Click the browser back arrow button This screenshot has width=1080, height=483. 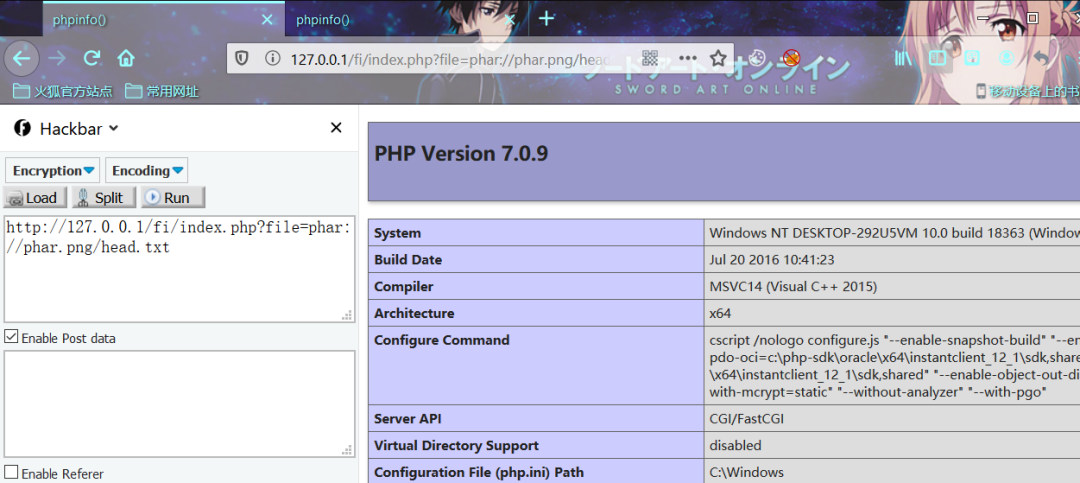22,59
